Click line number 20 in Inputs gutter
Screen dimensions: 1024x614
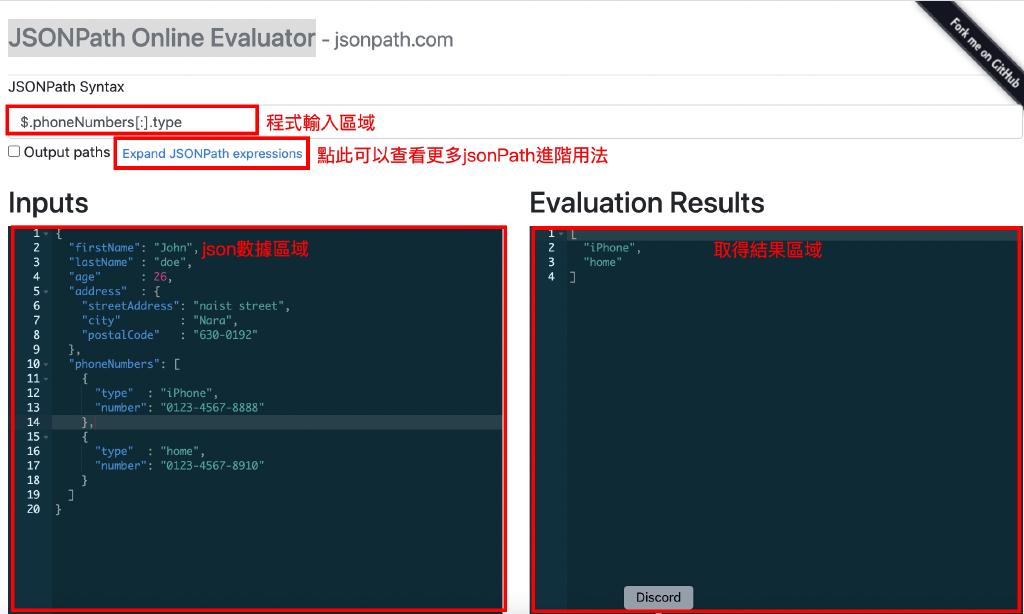[33, 509]
